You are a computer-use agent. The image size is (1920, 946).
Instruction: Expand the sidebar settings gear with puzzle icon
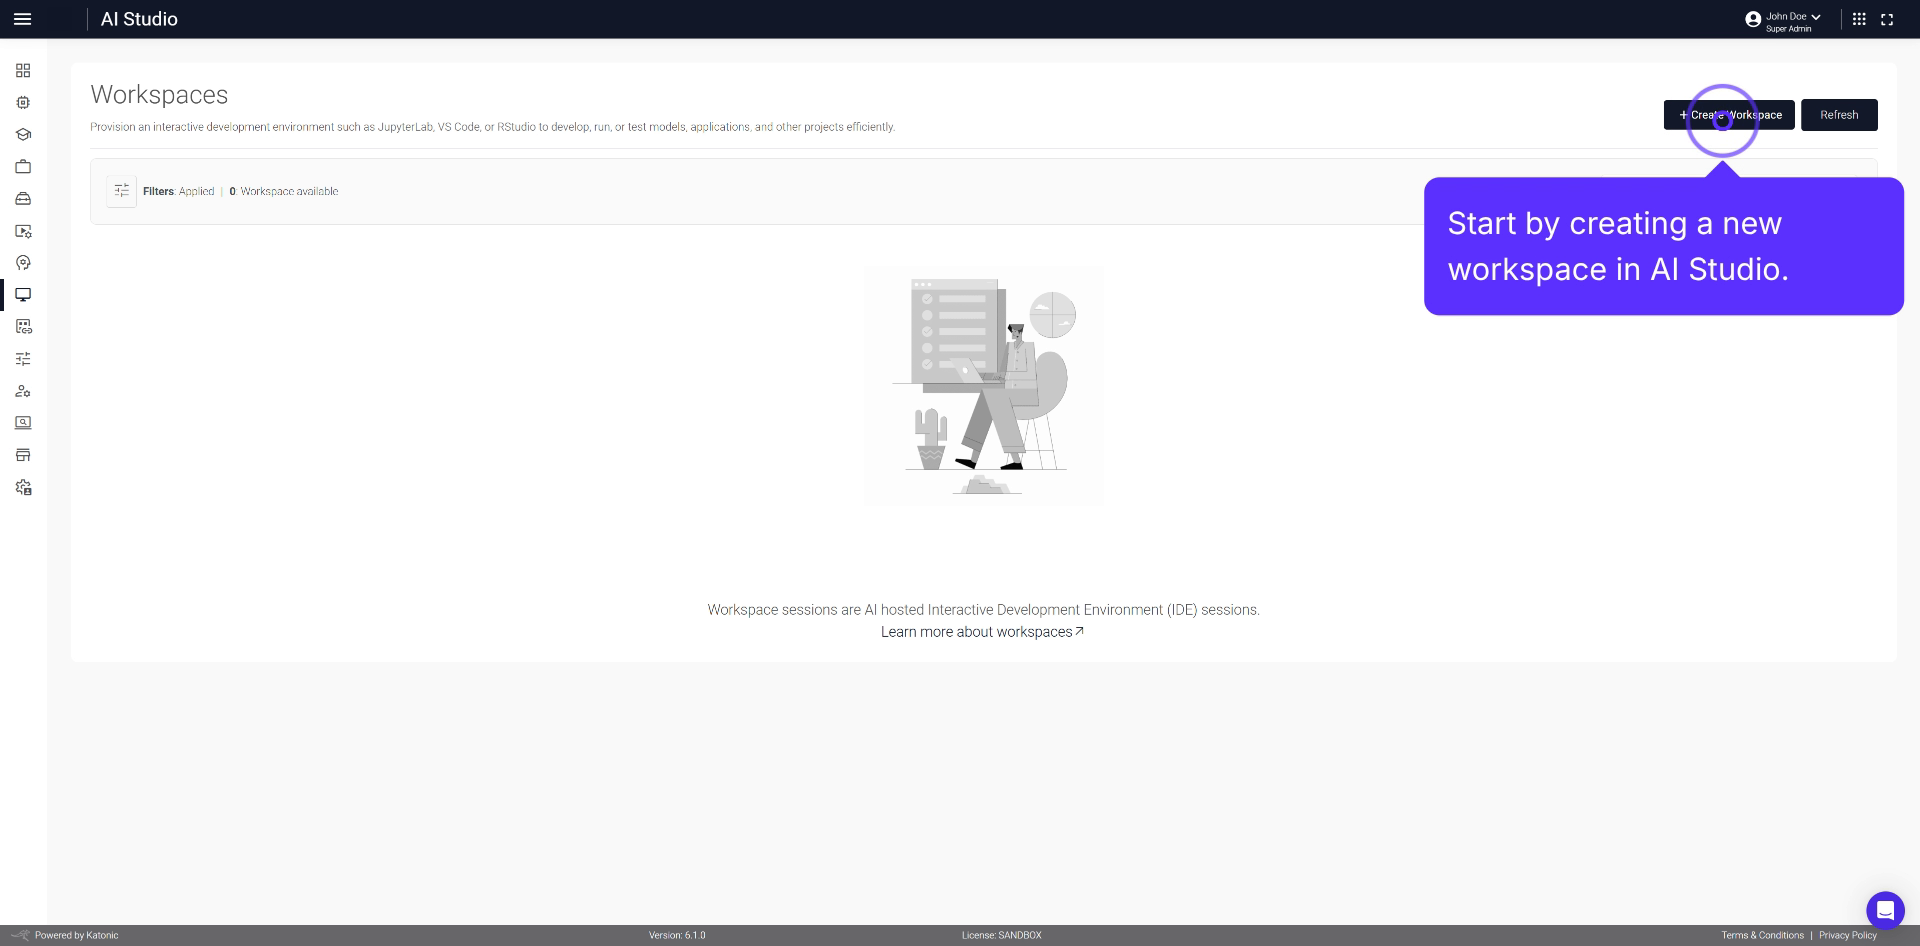pos(22,487)
